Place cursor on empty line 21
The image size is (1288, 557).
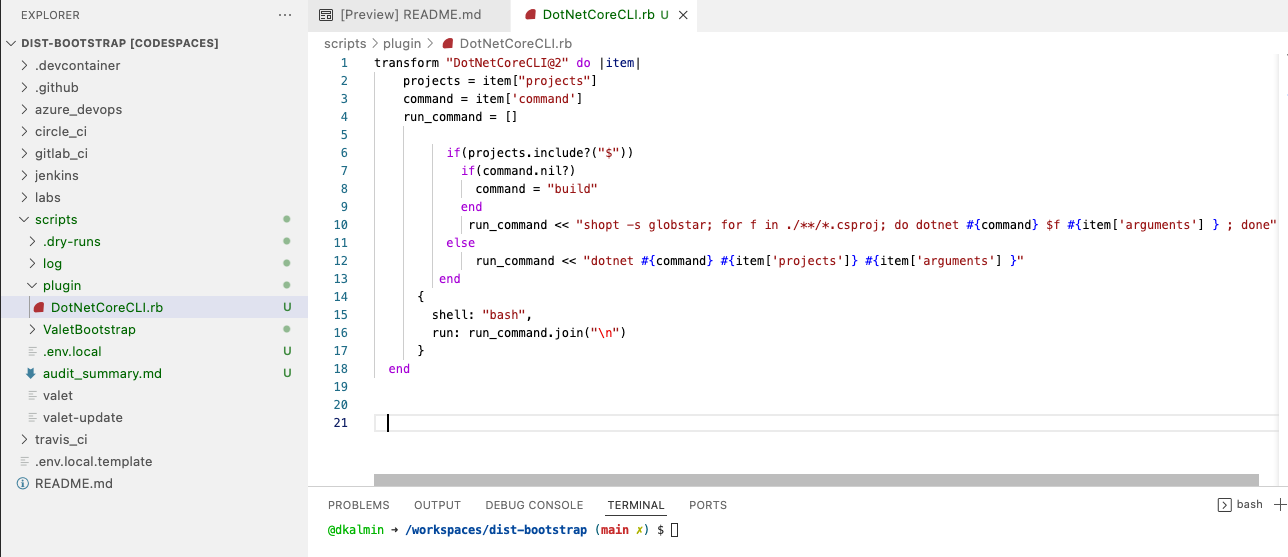point(826,423)
